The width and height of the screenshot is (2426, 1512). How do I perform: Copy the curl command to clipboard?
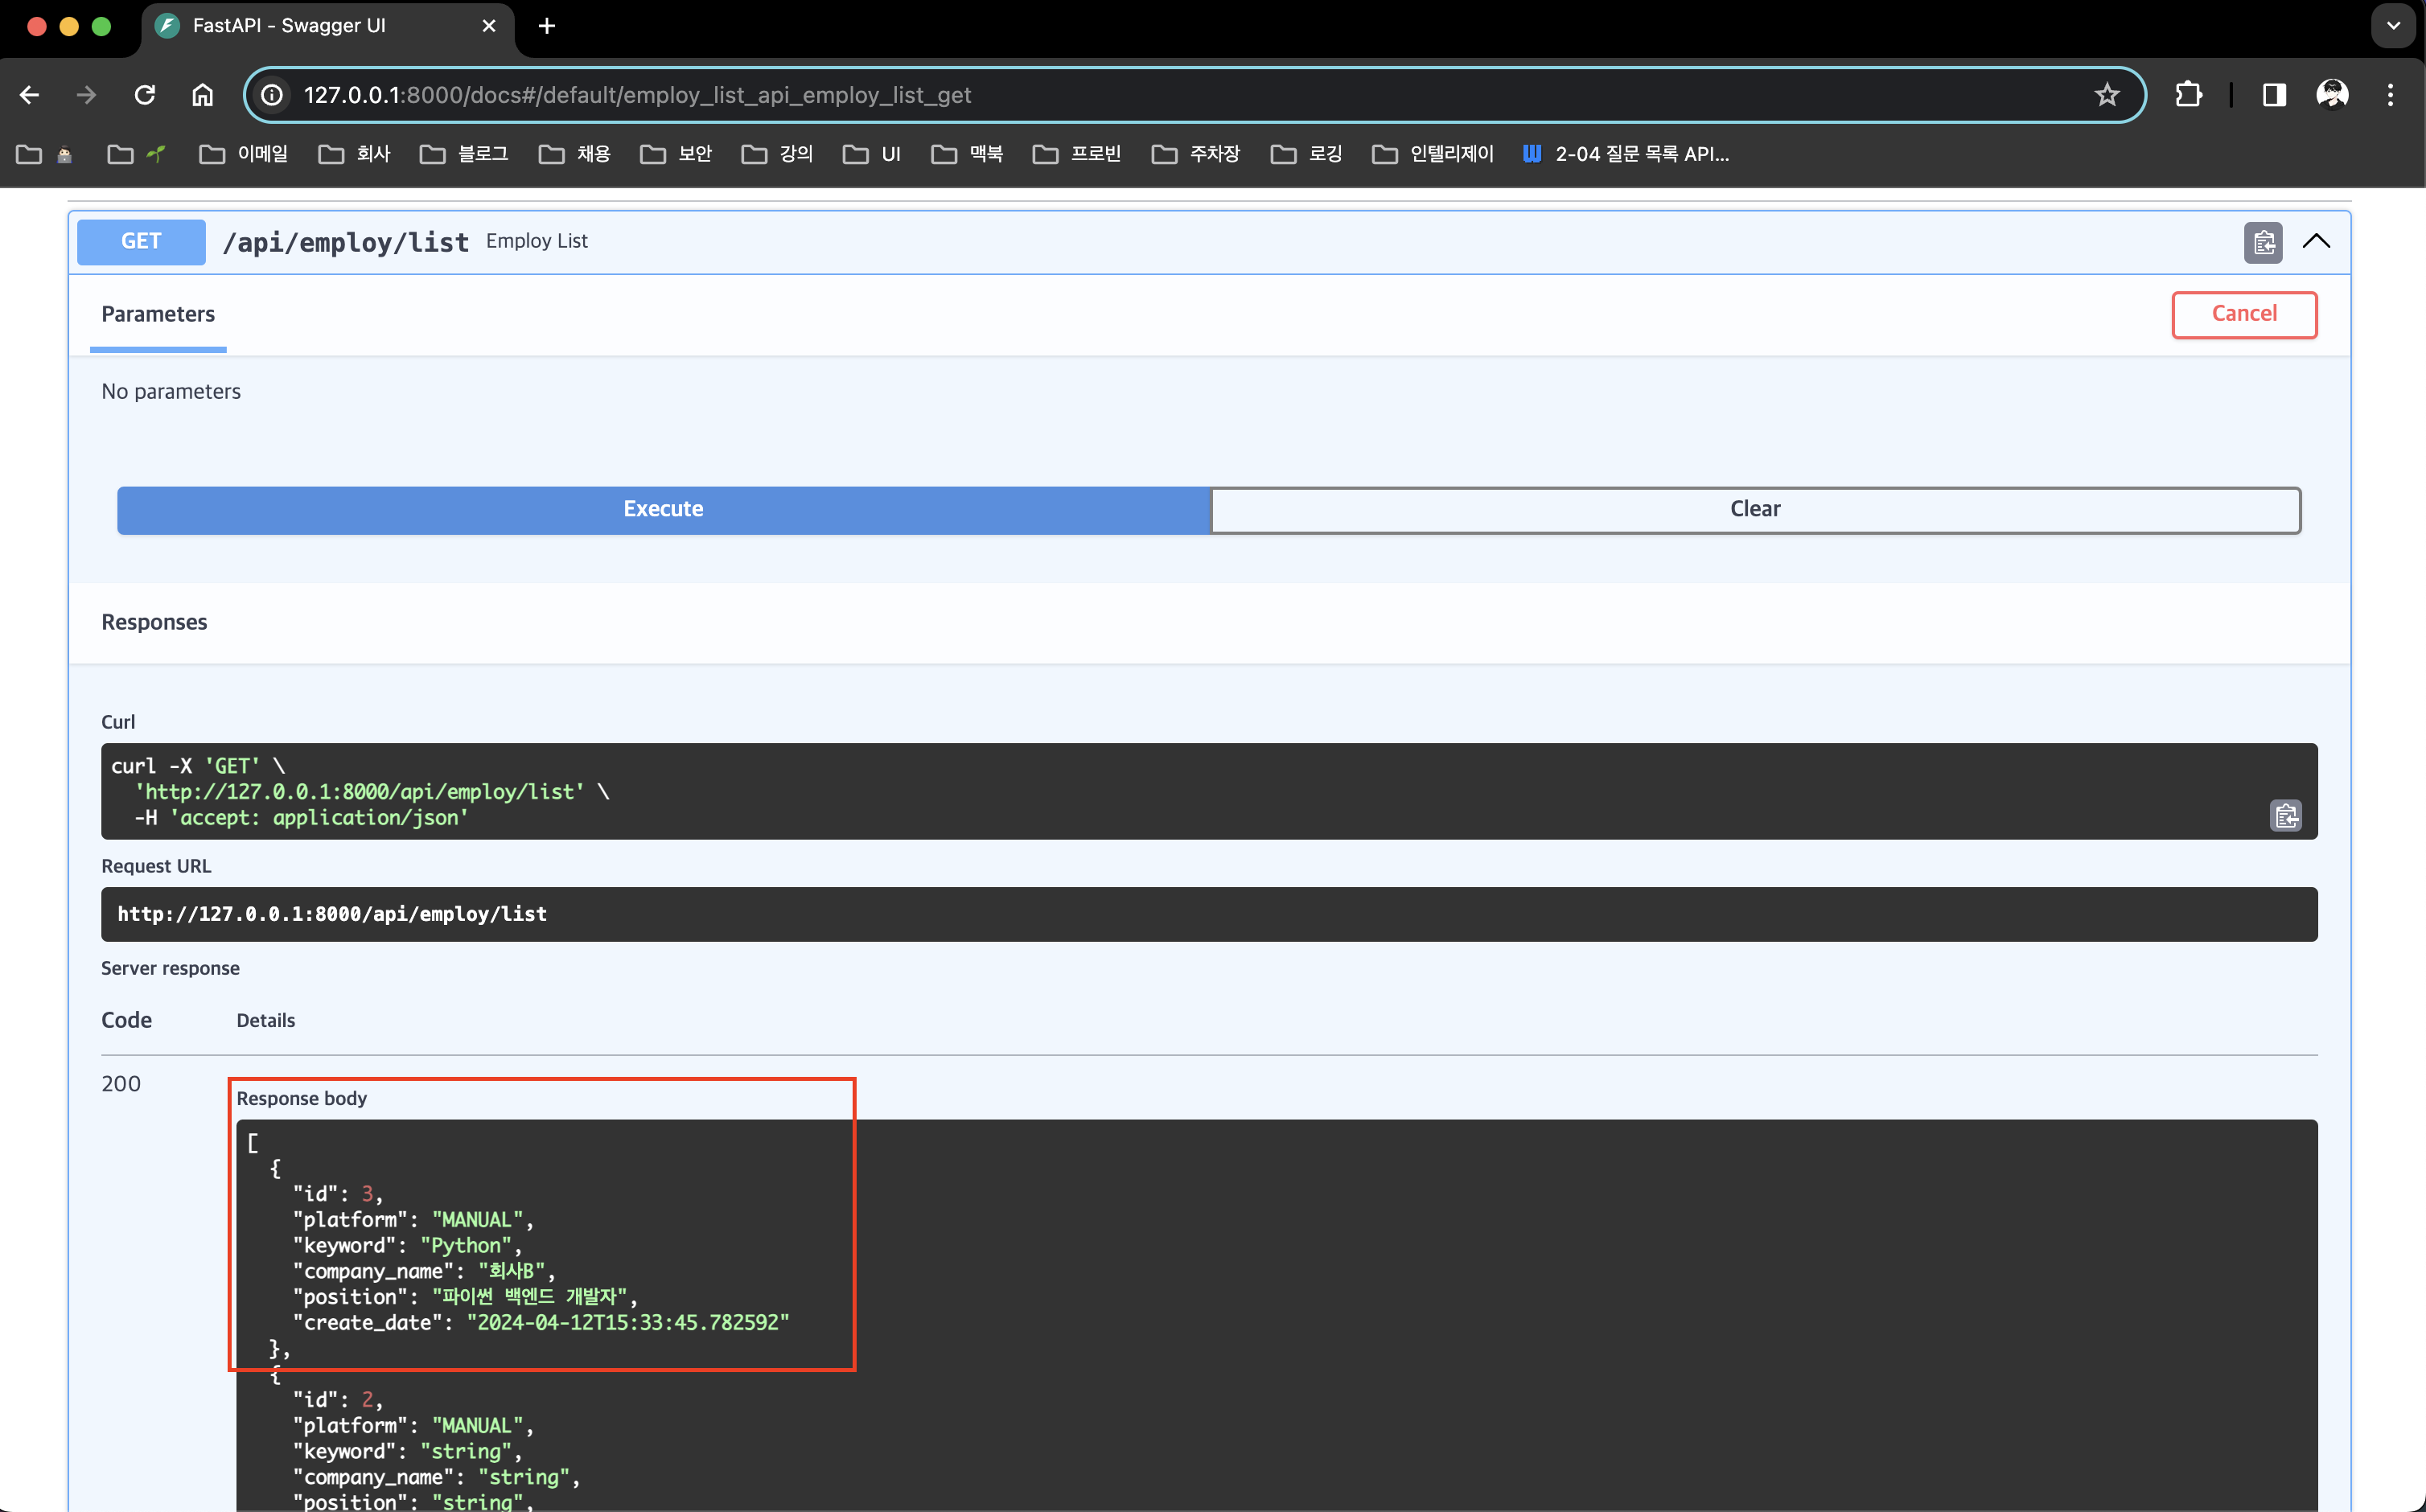pyautogui.click(x=2286, y=816)
